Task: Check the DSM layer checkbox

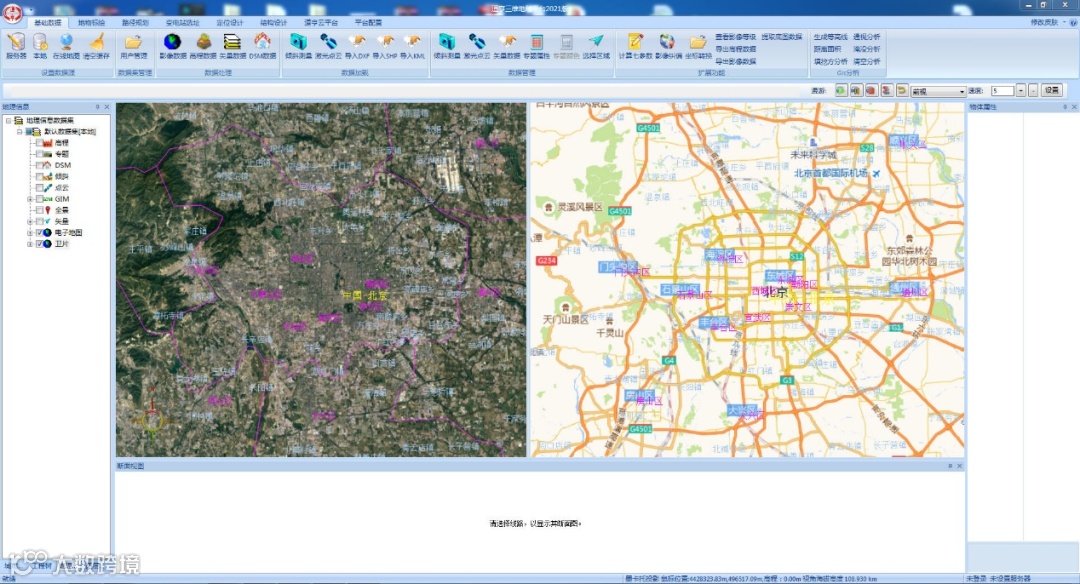Action: [x=39, y=165]
